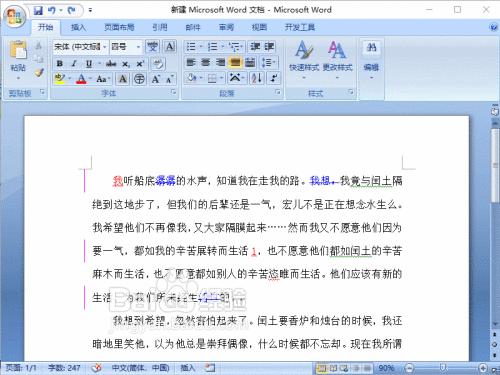Open phonetic guide (拼音) tool
Viewport: 500px width, 375px height.
tap(153, 46)
